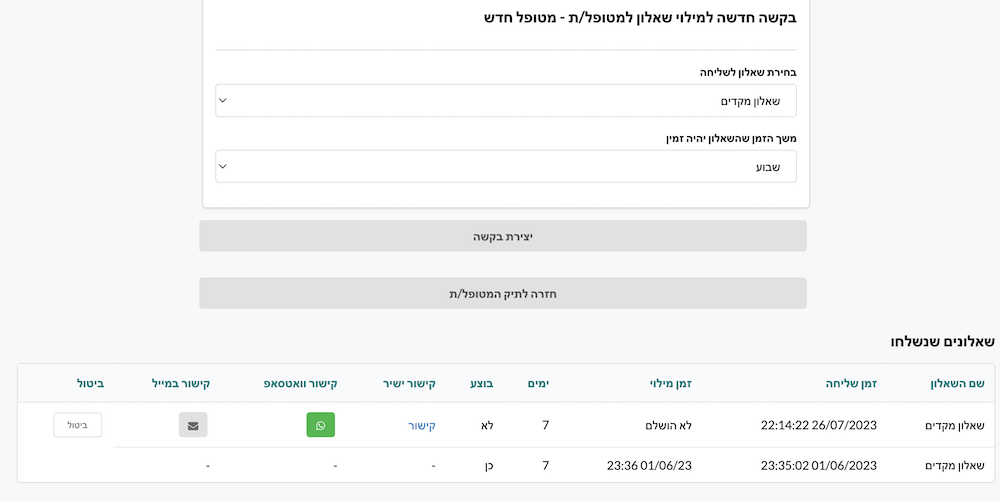The image size is (1000, 502).
Task: Expand the שבוע availability duration dropdown
Action: [x=506, y=166]
